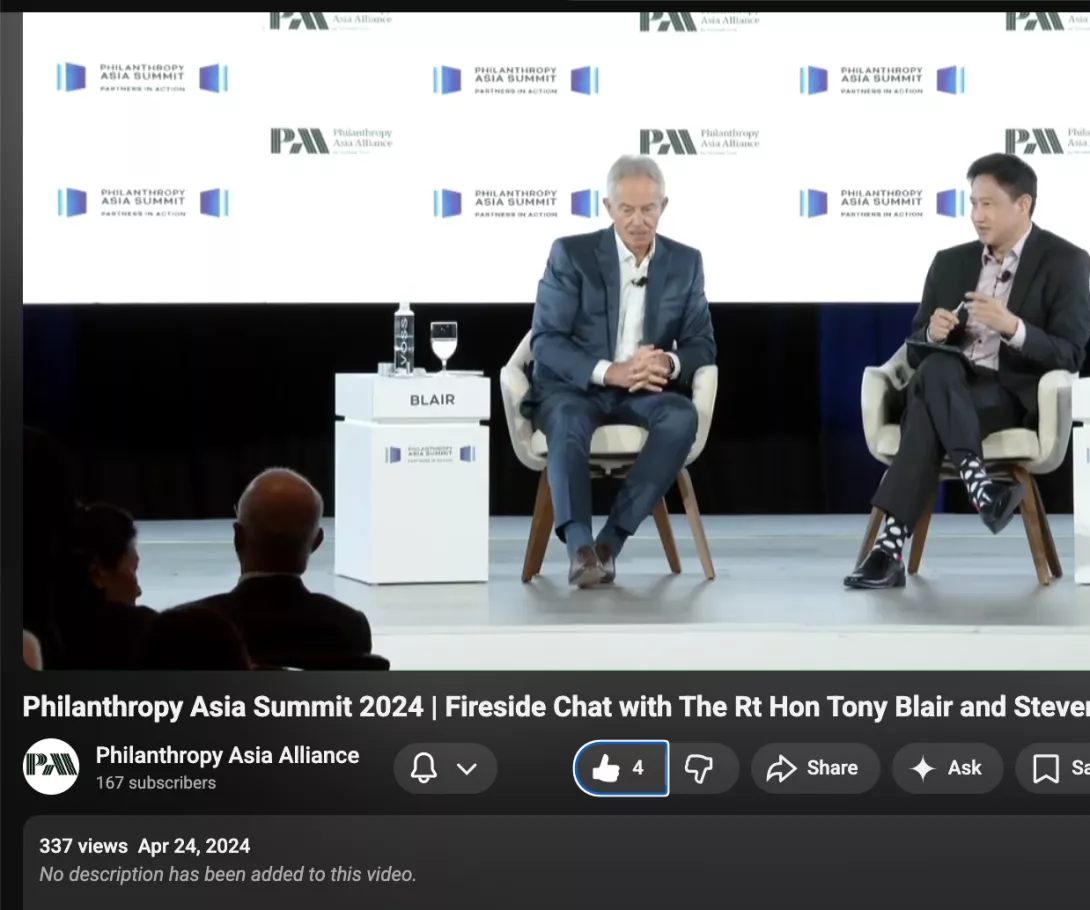This screenshot has width=1090, height=910.
Task: Open the Philanthropy Asia Alliance channel avatar
Action: 51,767
